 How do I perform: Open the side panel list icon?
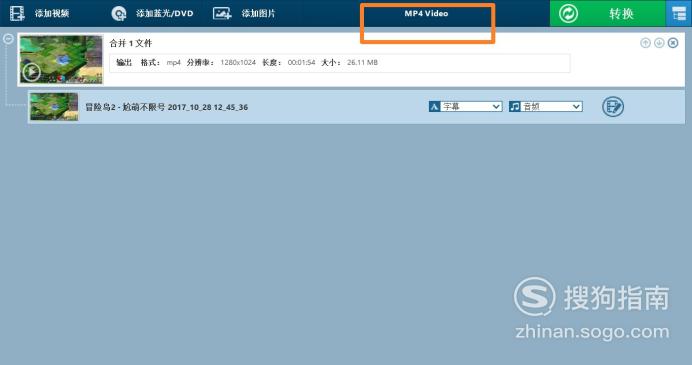[x=679, y=14]
